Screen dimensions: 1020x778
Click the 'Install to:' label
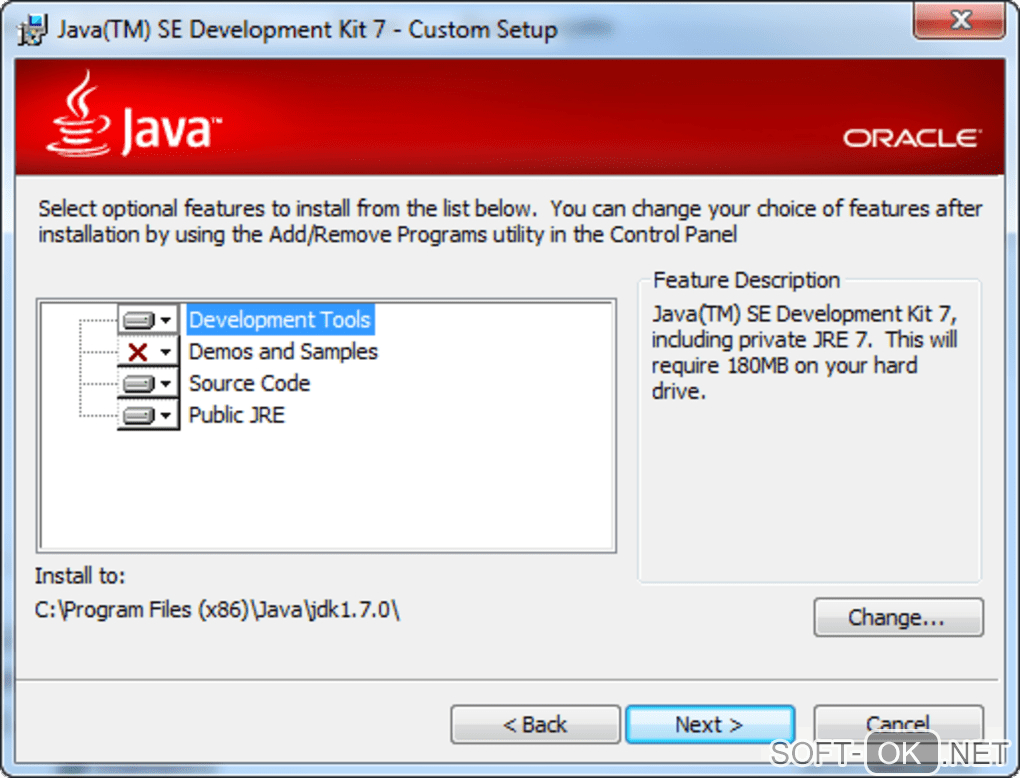pos(80,576)
